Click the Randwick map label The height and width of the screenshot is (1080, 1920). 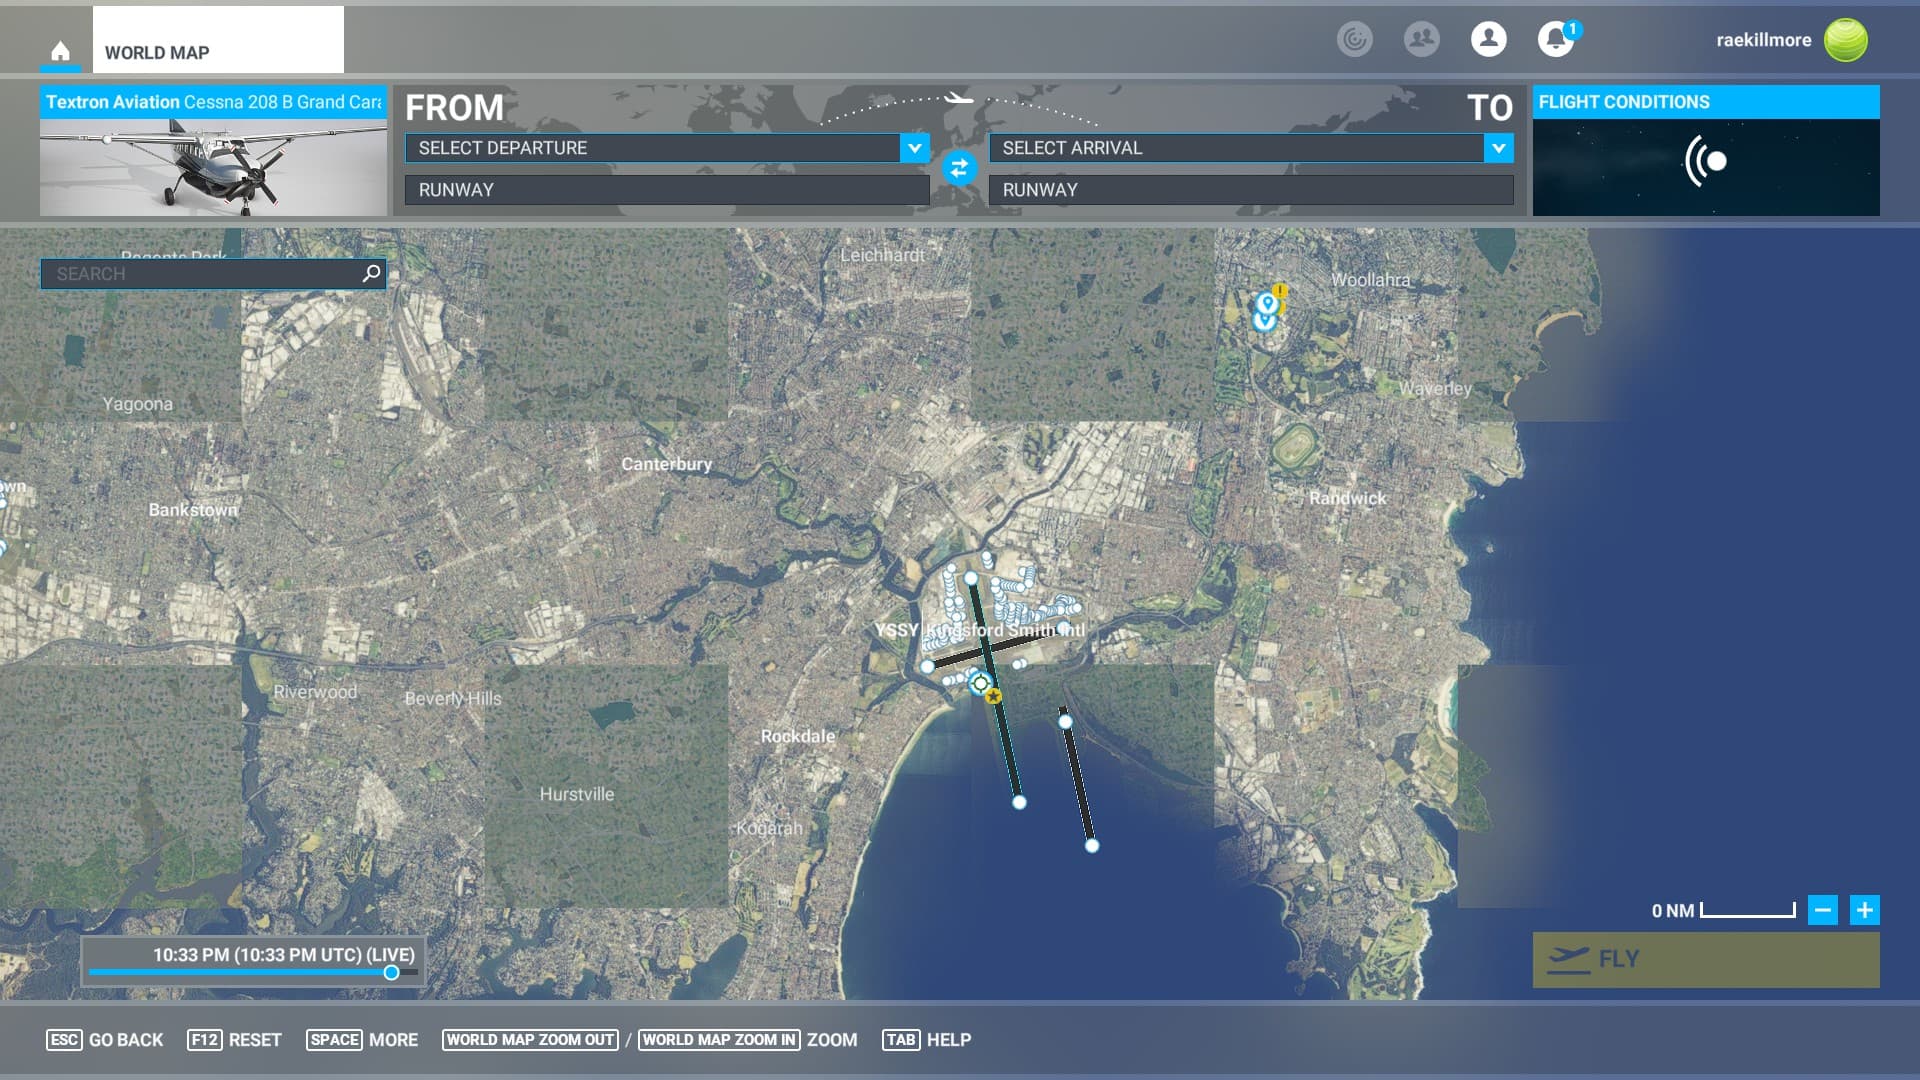pyautogui.click(x=1348, y=498)
